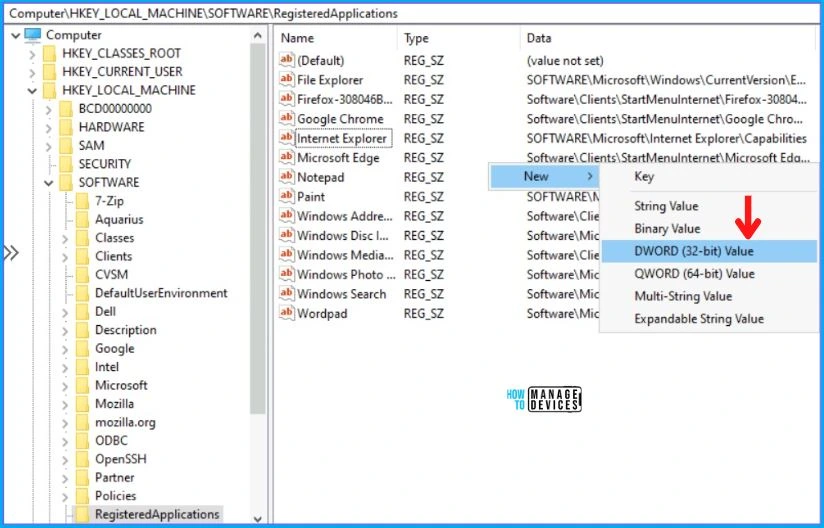The height and width of the screenshot is (528, 824).
Task: Click the string icon beside Windows Disc I...
Action: coord(286,235)
